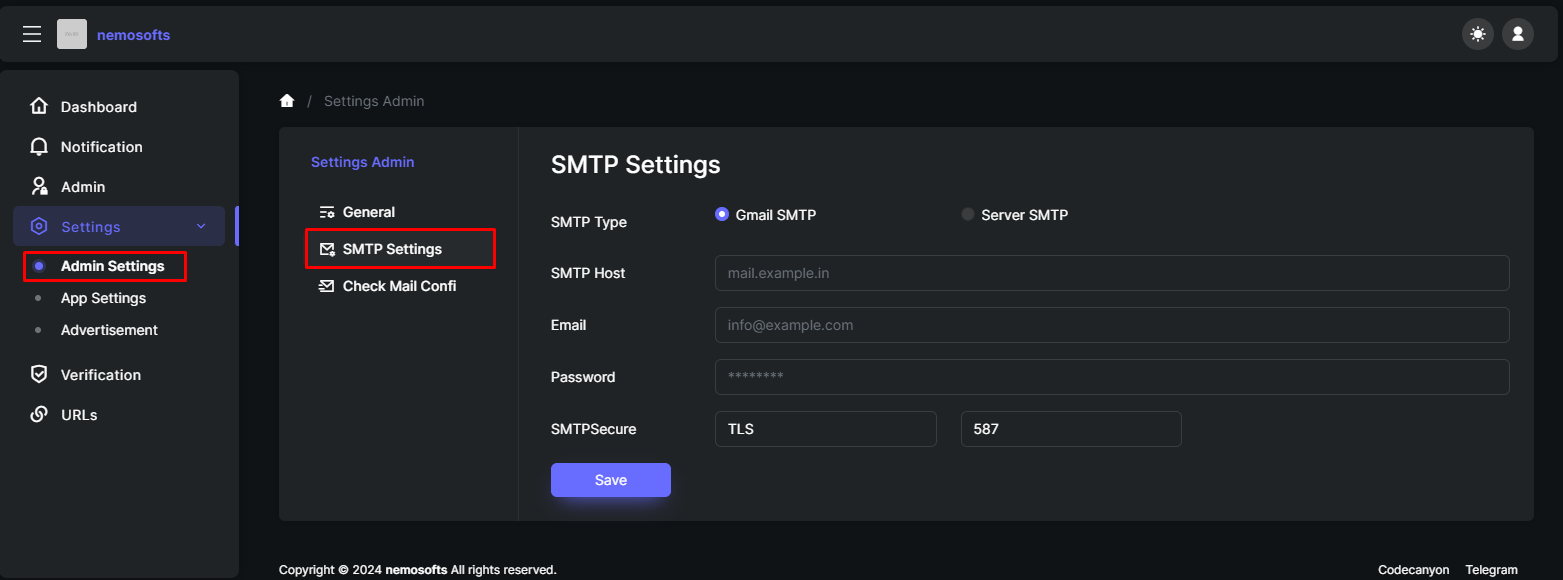
Task: Toggle light mode sun icon
Action: click(x=1477, y=35)
